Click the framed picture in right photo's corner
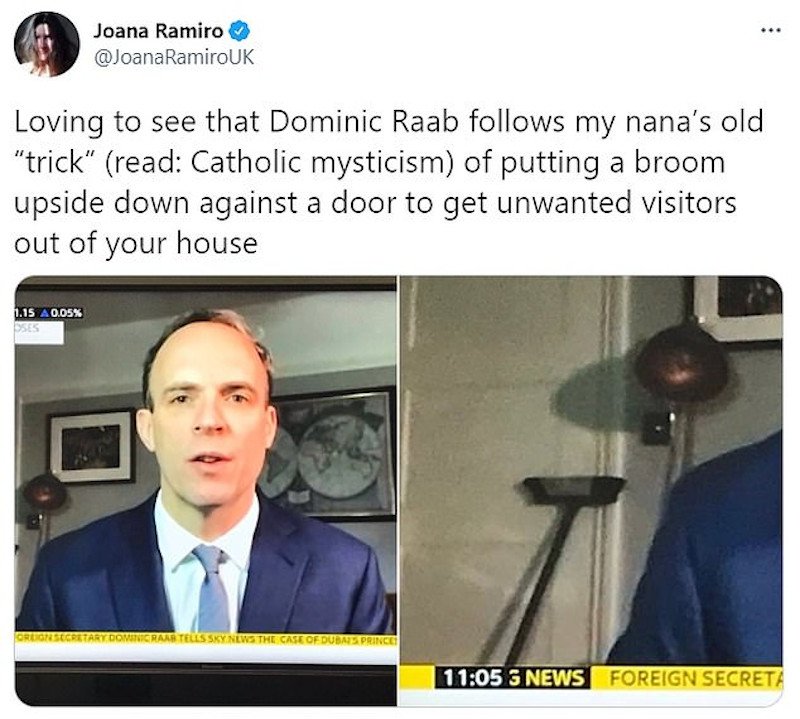 [x=739, y=308]
